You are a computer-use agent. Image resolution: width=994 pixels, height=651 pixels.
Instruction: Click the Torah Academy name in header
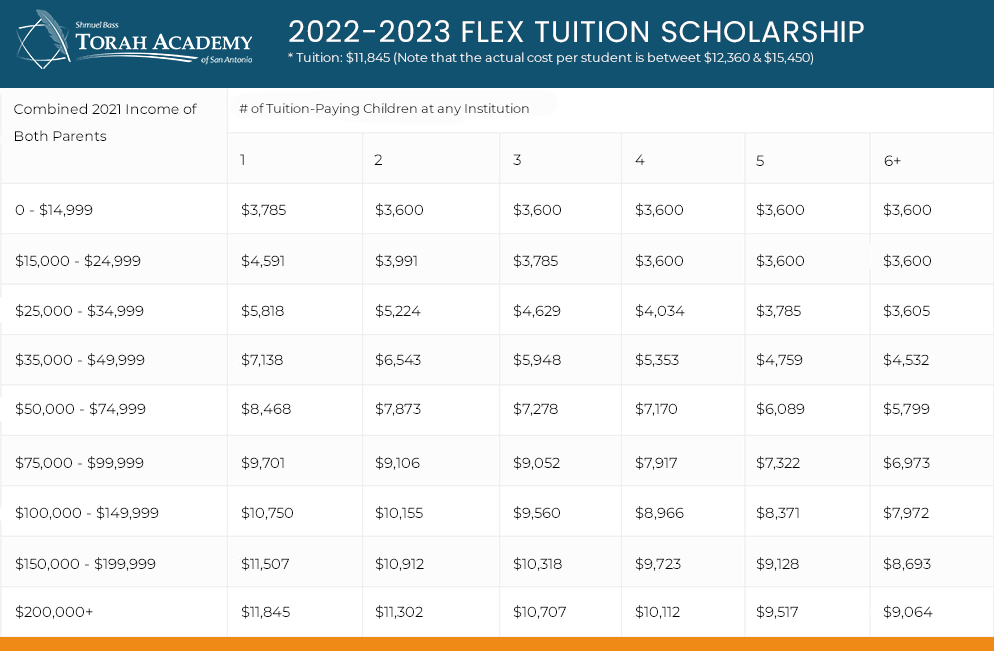coord(164,42)
